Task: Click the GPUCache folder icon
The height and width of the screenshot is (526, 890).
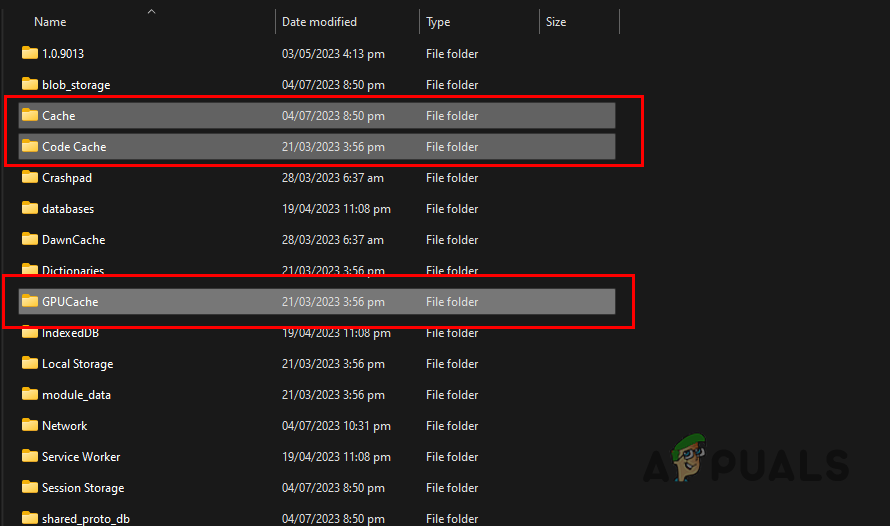Action: [x=30, y=301]
